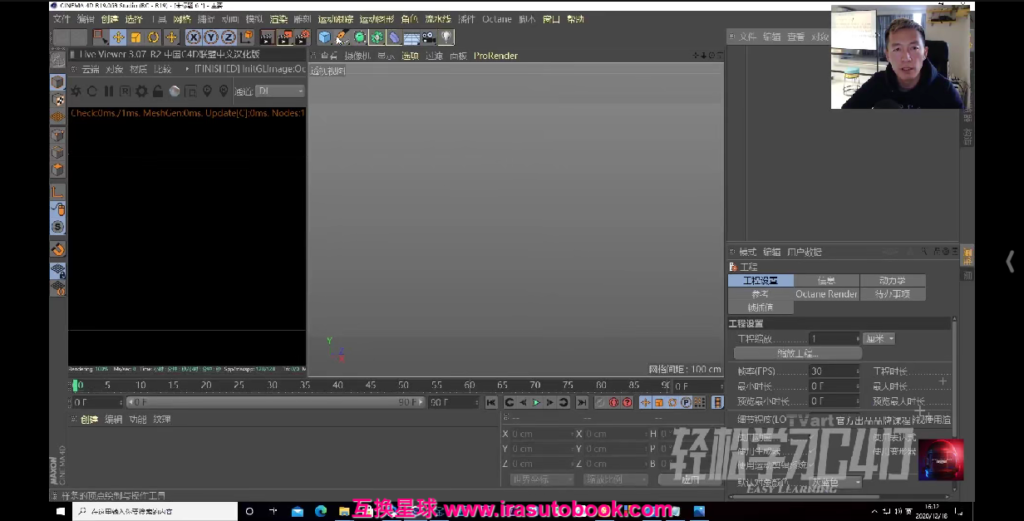This screenshot has height=521, width=1024.
Task: Click the last placed tool icon
Action: [x=171, y=37]
